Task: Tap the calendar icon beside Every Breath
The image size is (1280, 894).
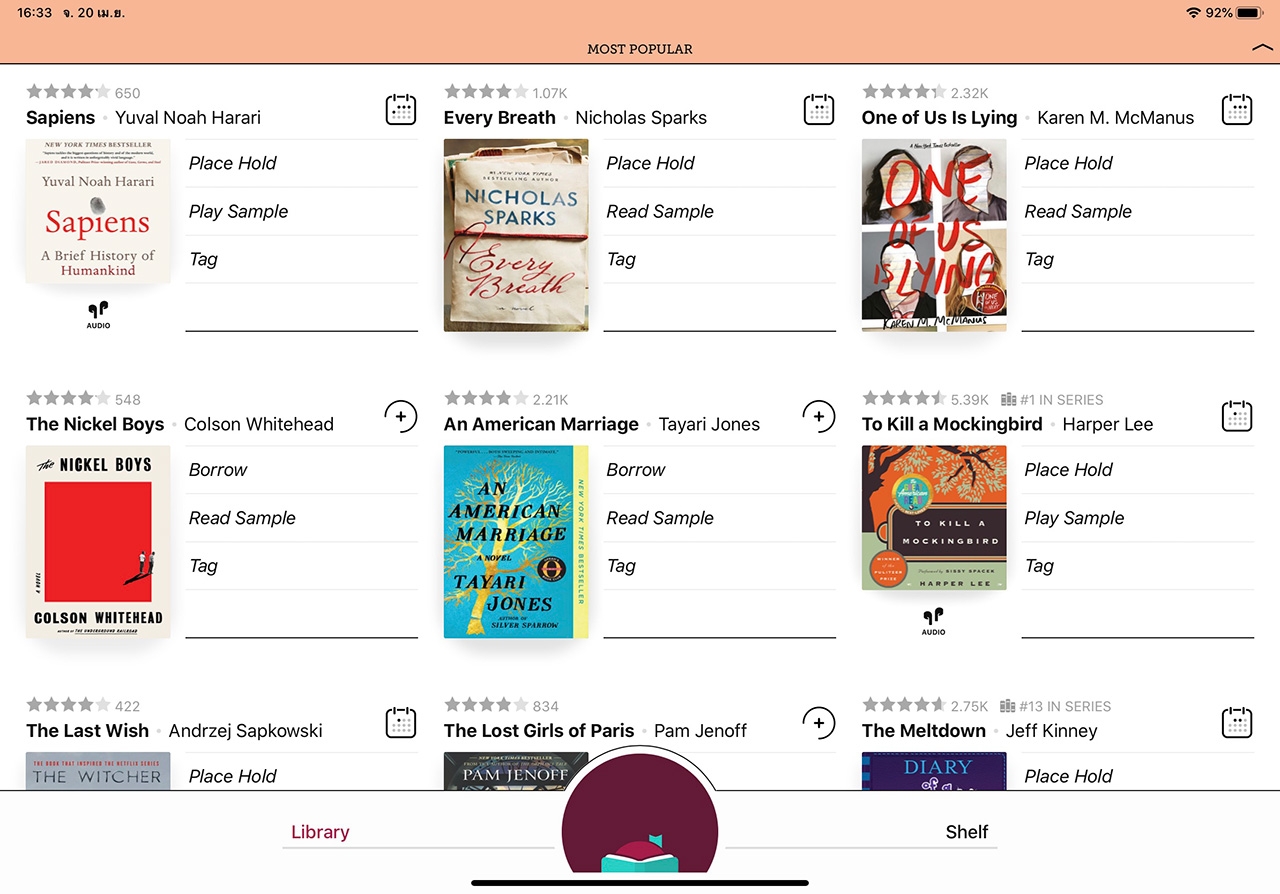Action: click(819, 110)
